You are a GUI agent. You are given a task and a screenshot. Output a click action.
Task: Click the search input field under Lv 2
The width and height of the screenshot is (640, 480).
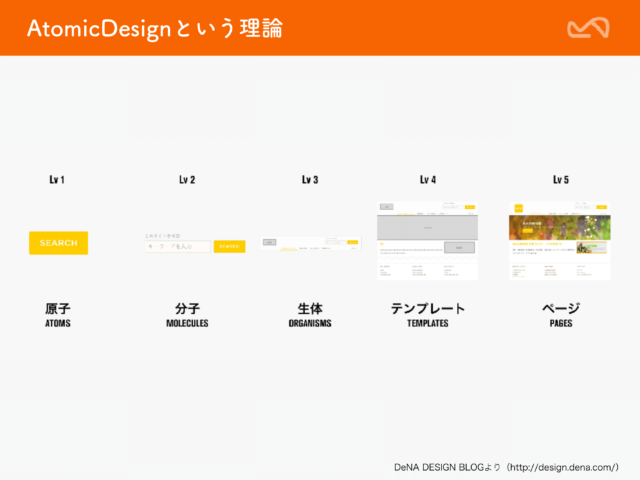(x=178, y=246)
